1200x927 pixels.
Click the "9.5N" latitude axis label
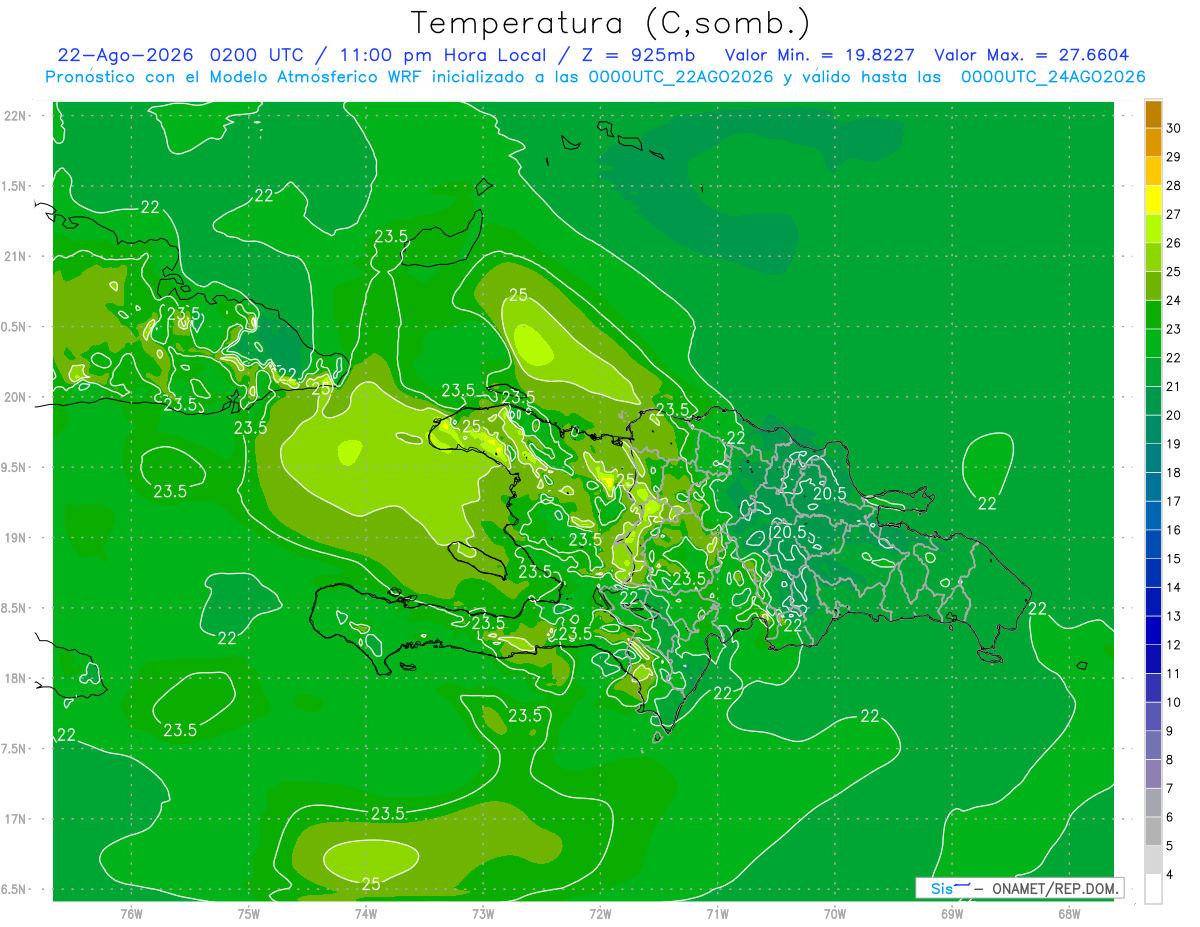[x=15, y=467]
